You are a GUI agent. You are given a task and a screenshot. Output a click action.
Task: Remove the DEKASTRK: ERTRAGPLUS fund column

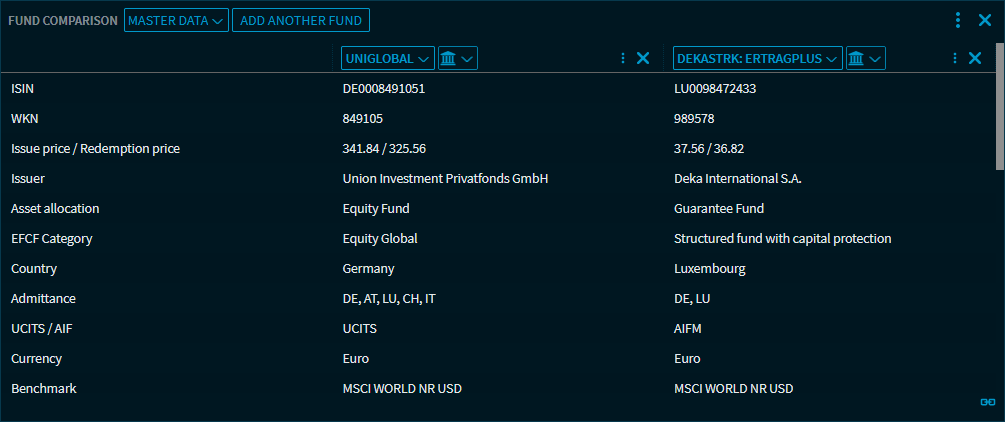(975, 58)
